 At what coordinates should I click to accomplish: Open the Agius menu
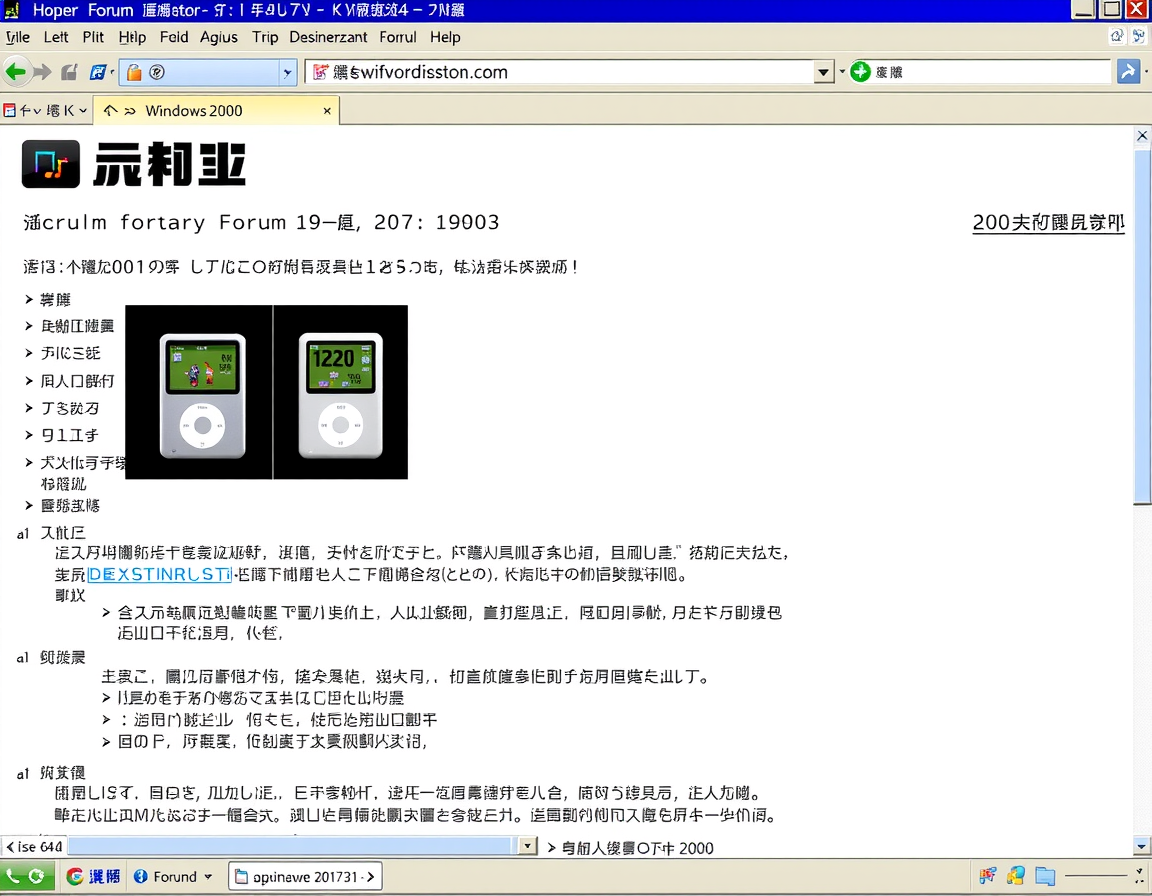point(219,37)
